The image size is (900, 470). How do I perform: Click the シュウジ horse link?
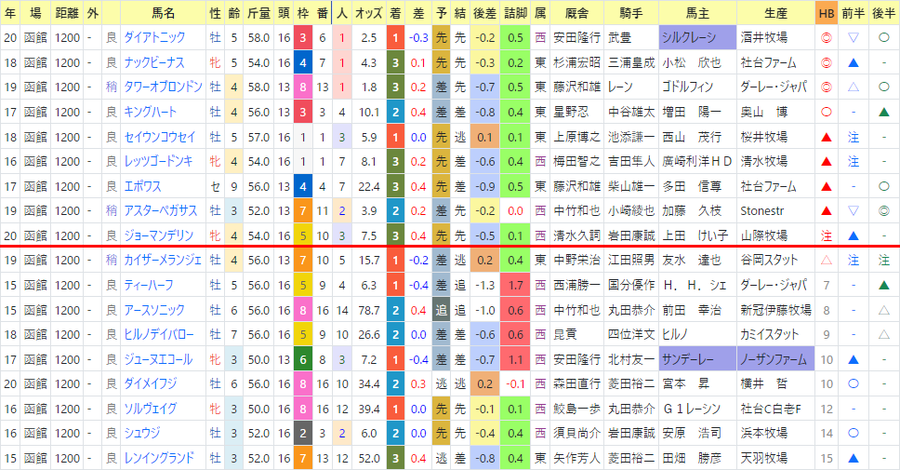(142, 434)
